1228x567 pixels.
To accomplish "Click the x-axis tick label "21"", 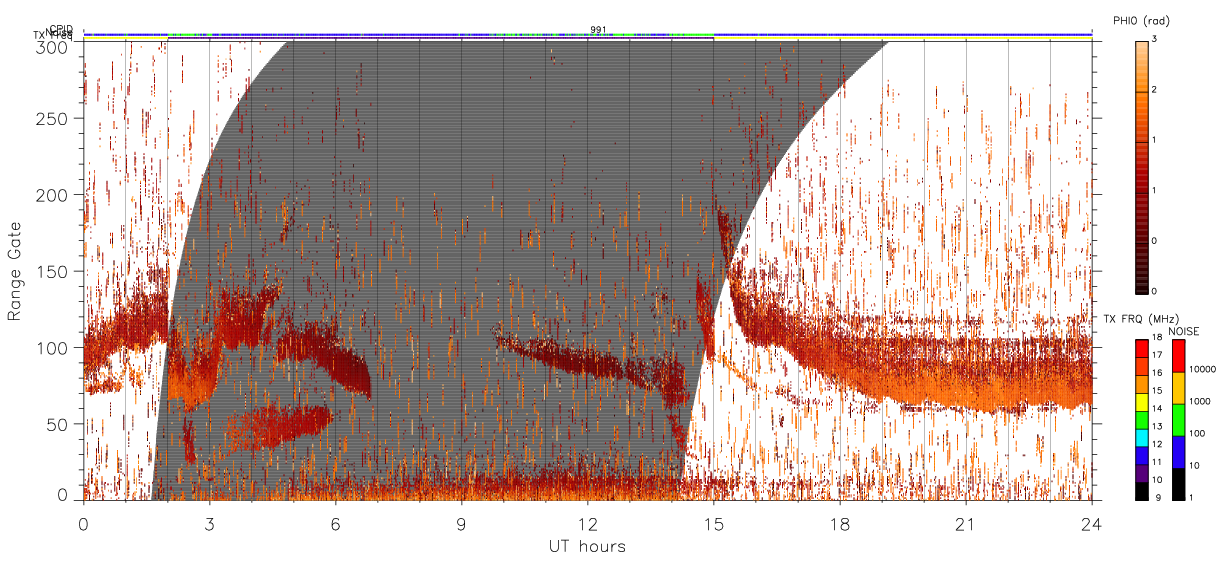I will point(966,524).
